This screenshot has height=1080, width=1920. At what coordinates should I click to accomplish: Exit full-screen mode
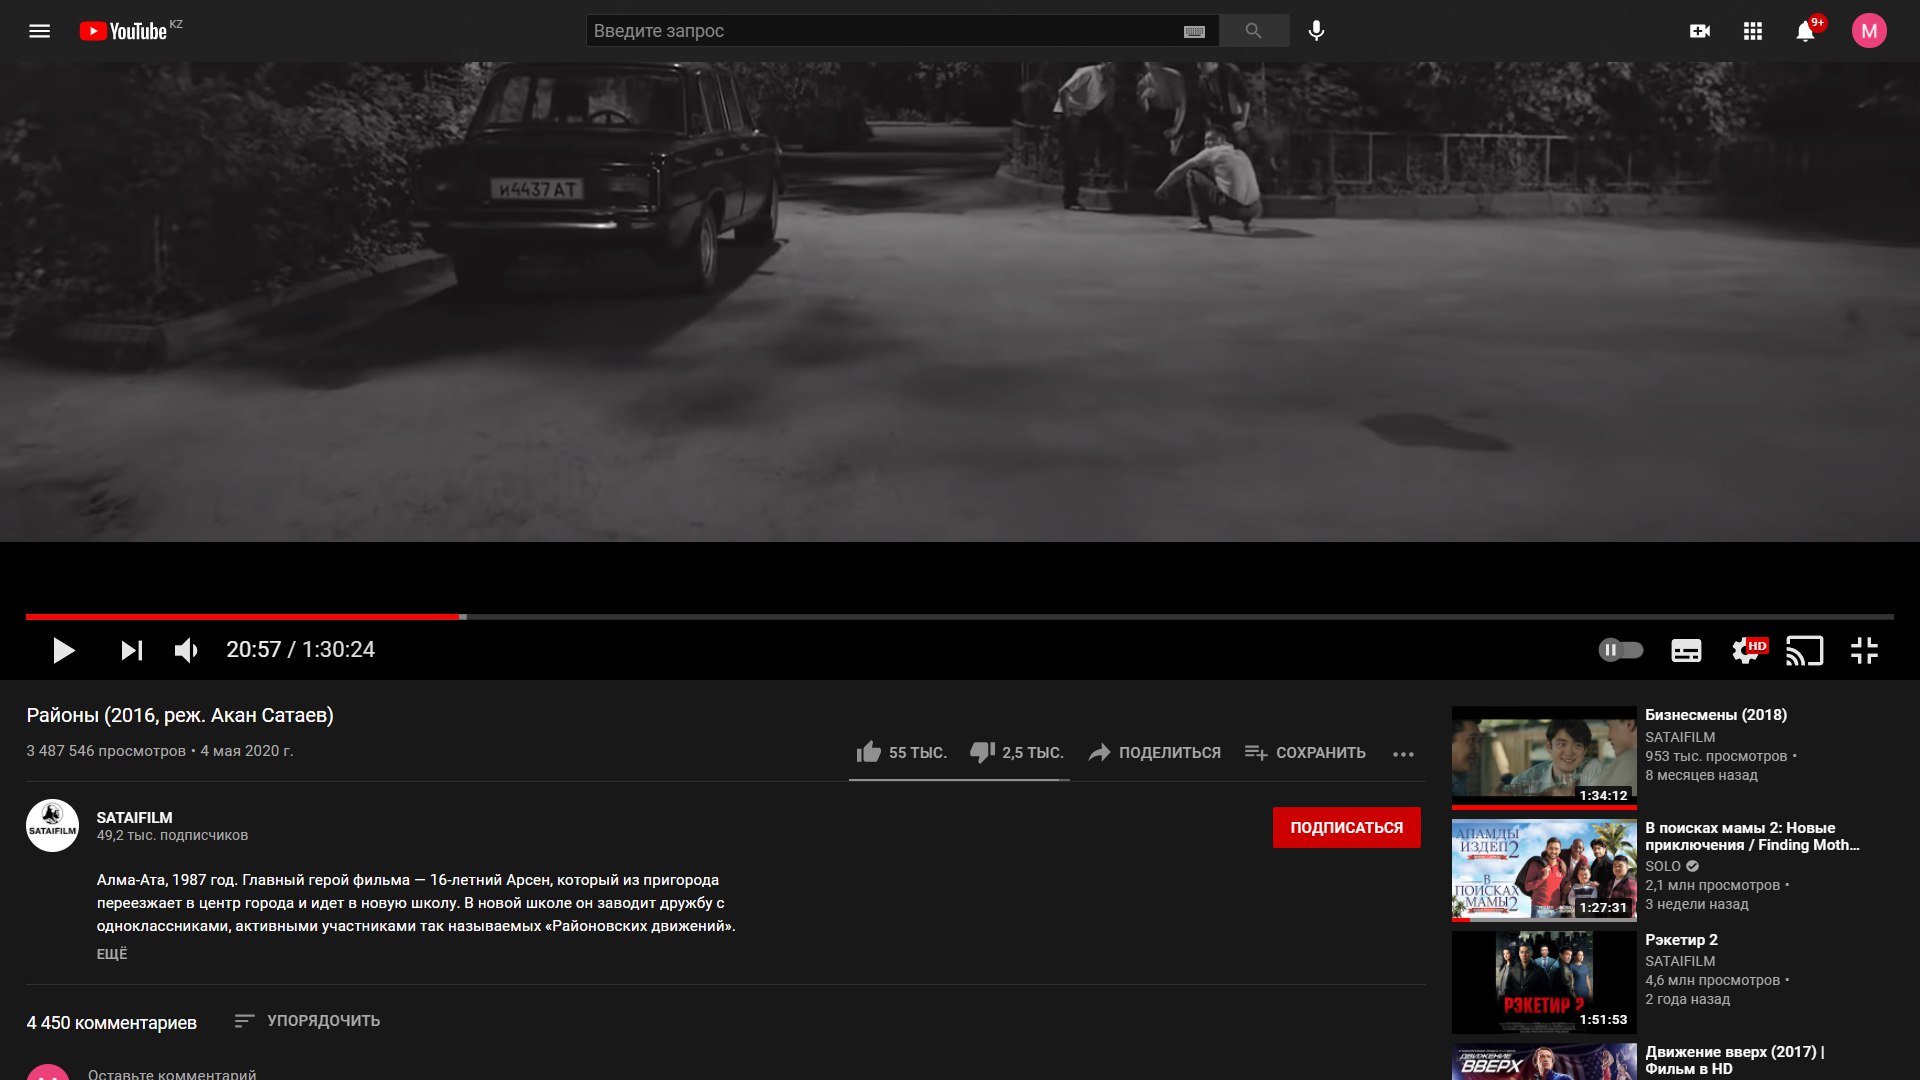(x=1864, y=651)
